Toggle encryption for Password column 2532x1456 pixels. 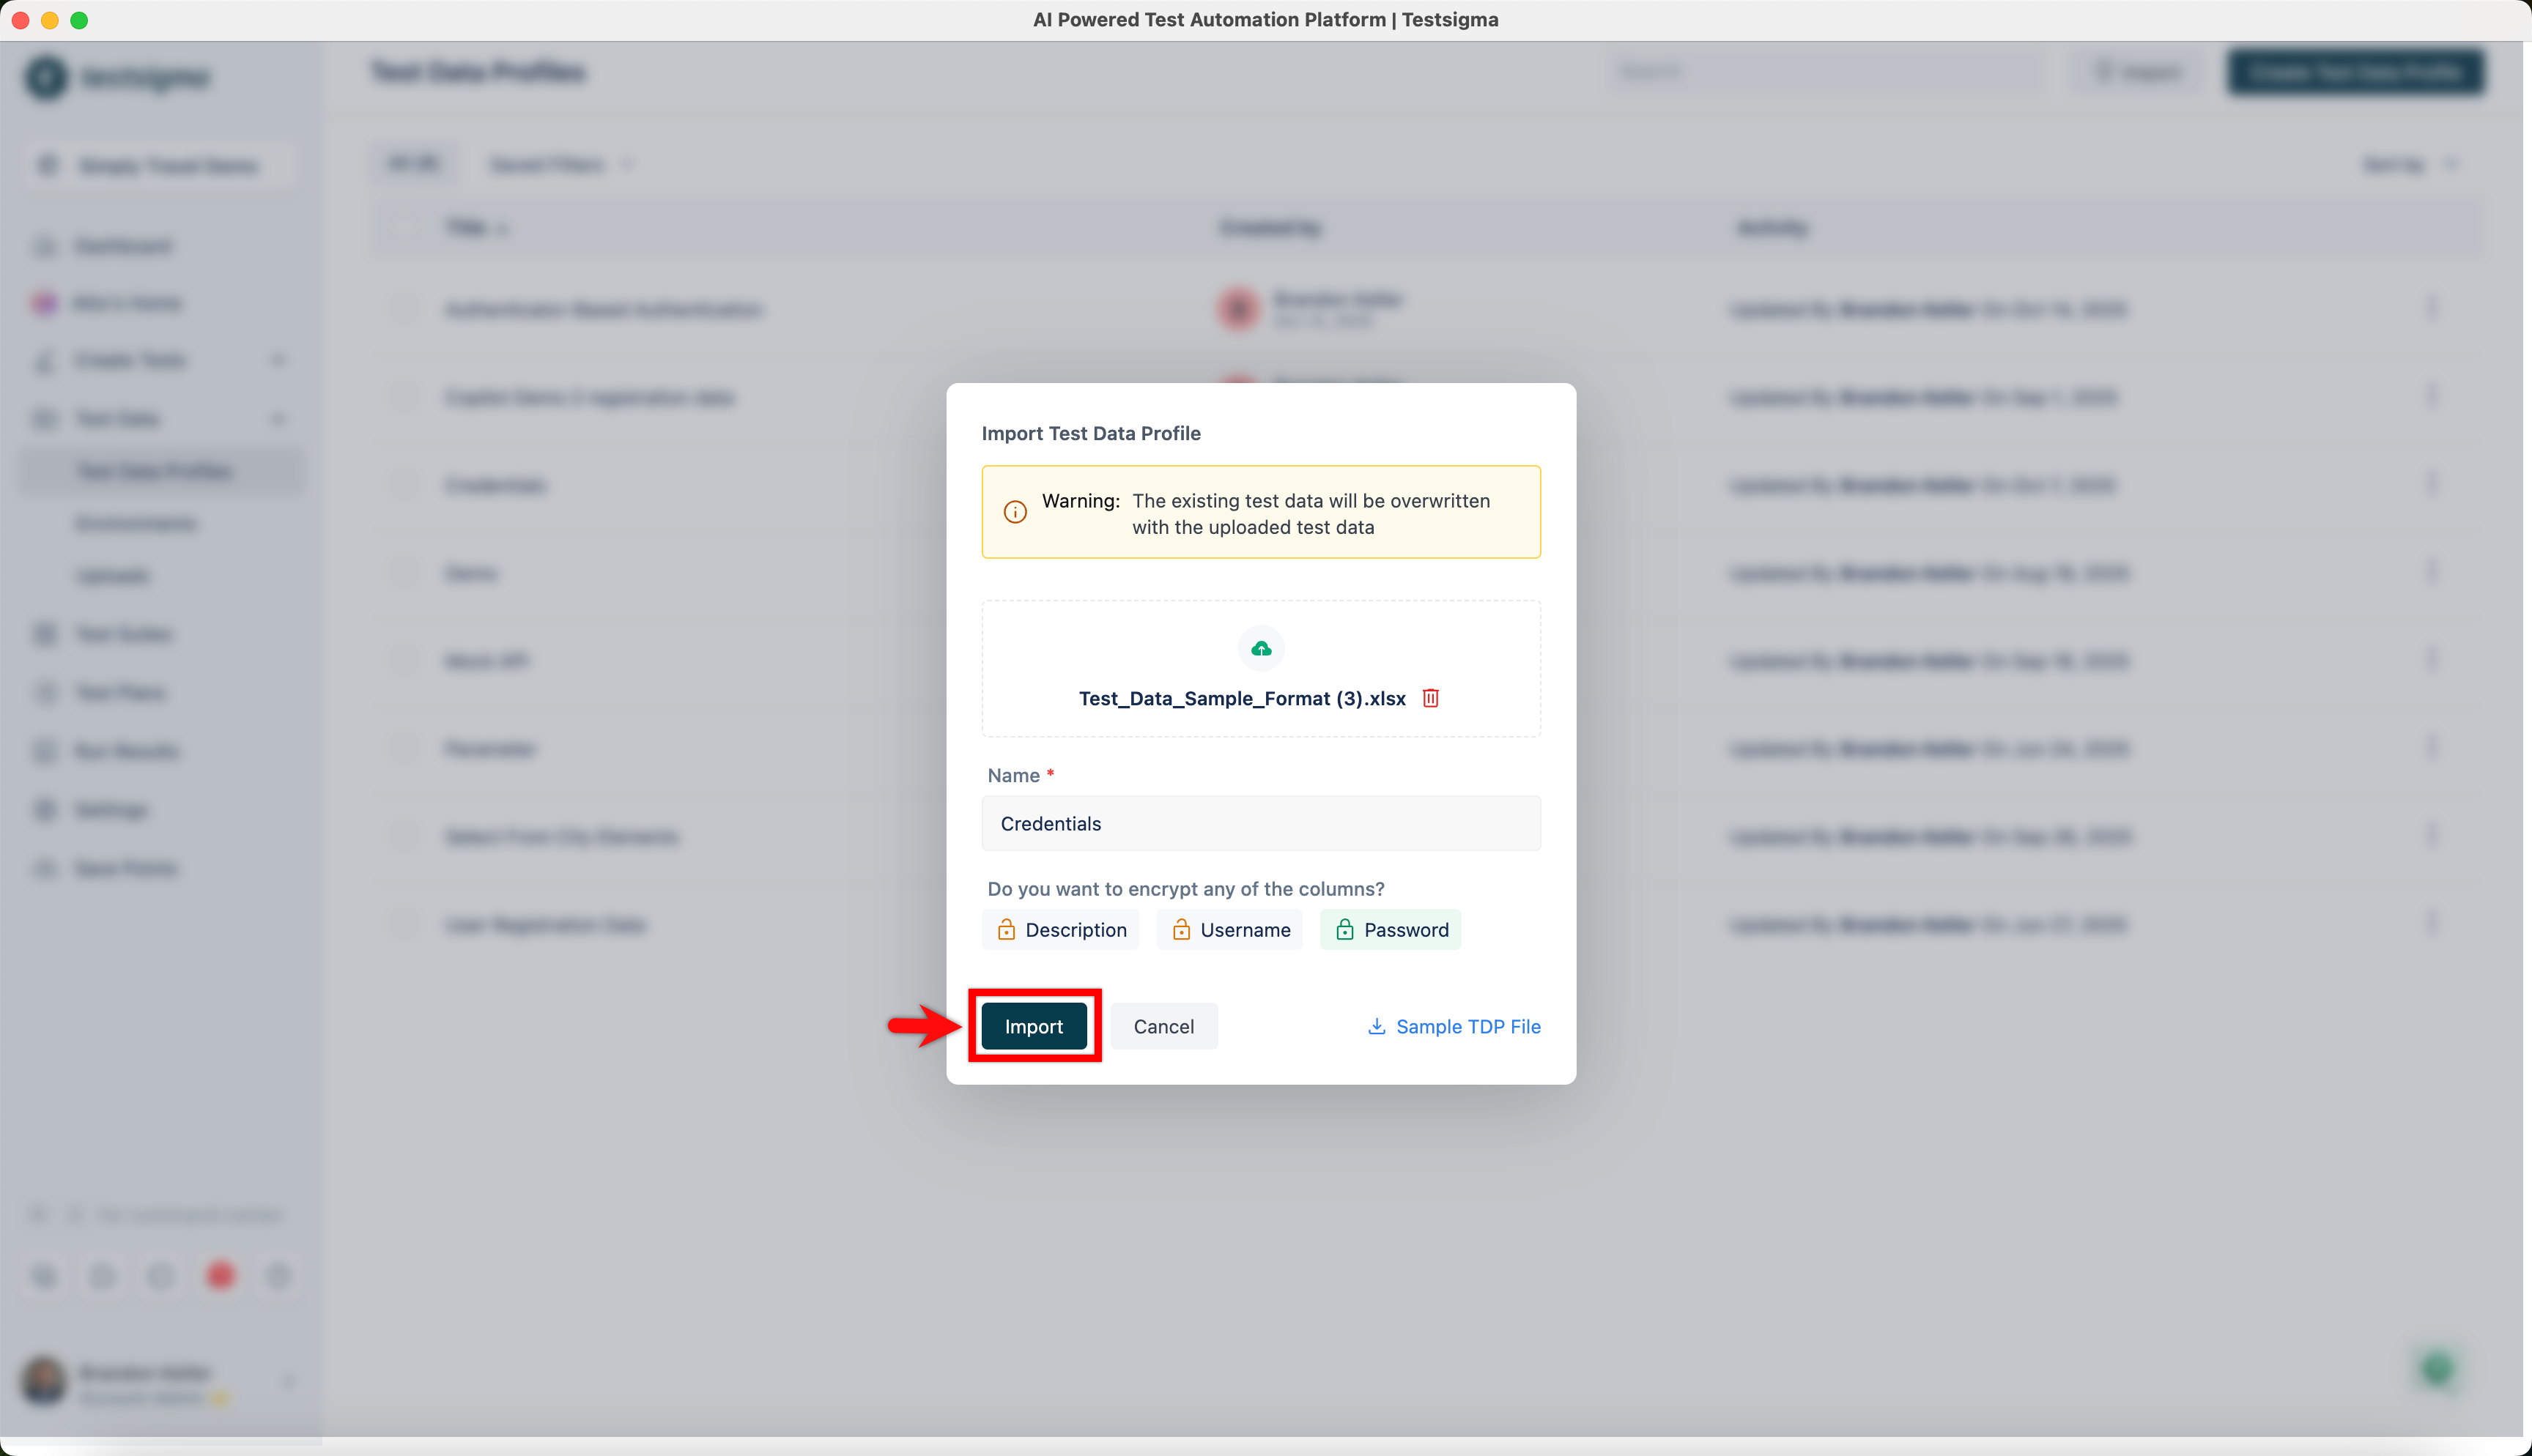tap(1391, 930)
